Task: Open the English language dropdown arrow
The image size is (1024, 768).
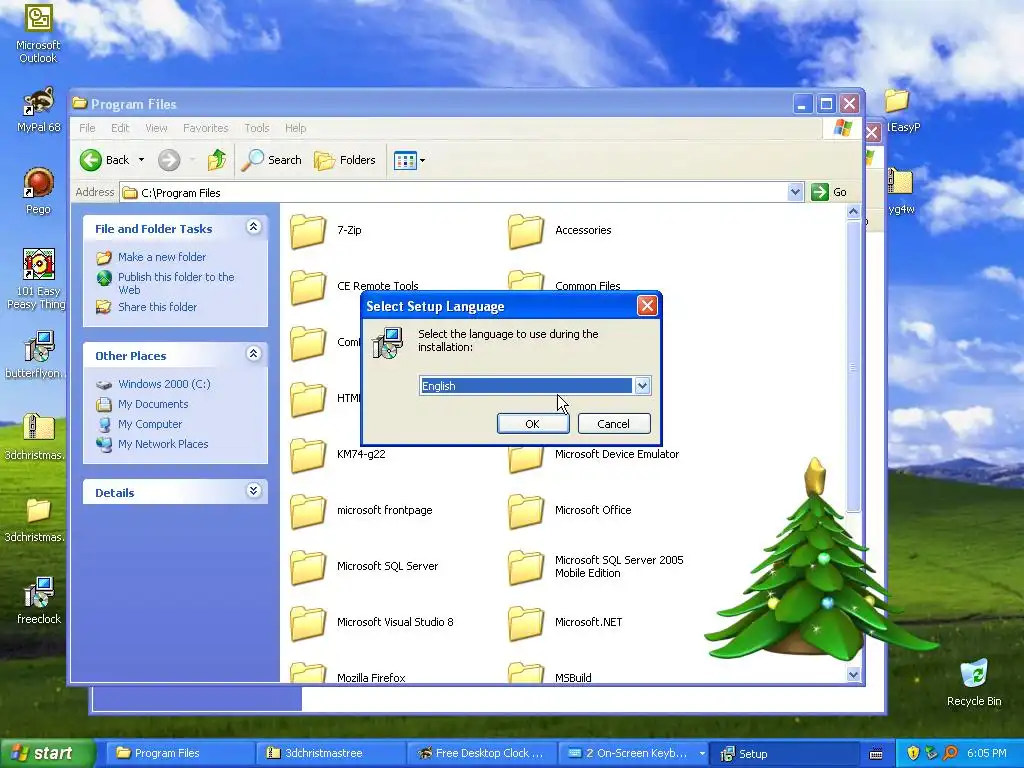Action: click(642, 386)
